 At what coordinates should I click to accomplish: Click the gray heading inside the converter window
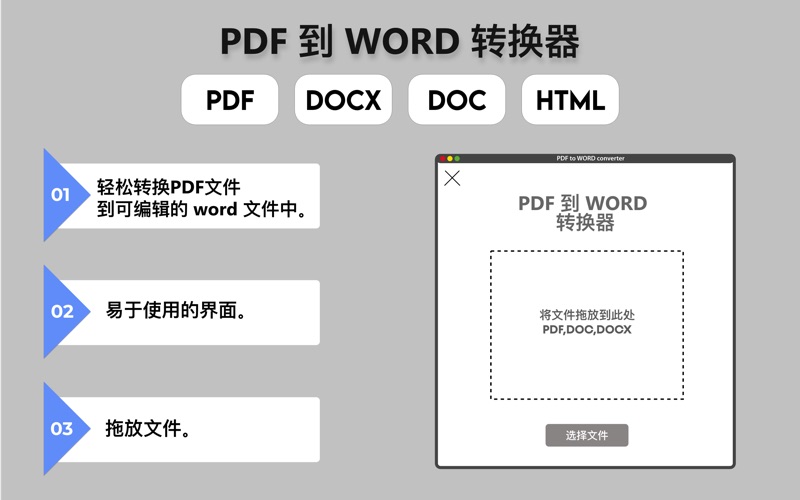pos(582,213)
